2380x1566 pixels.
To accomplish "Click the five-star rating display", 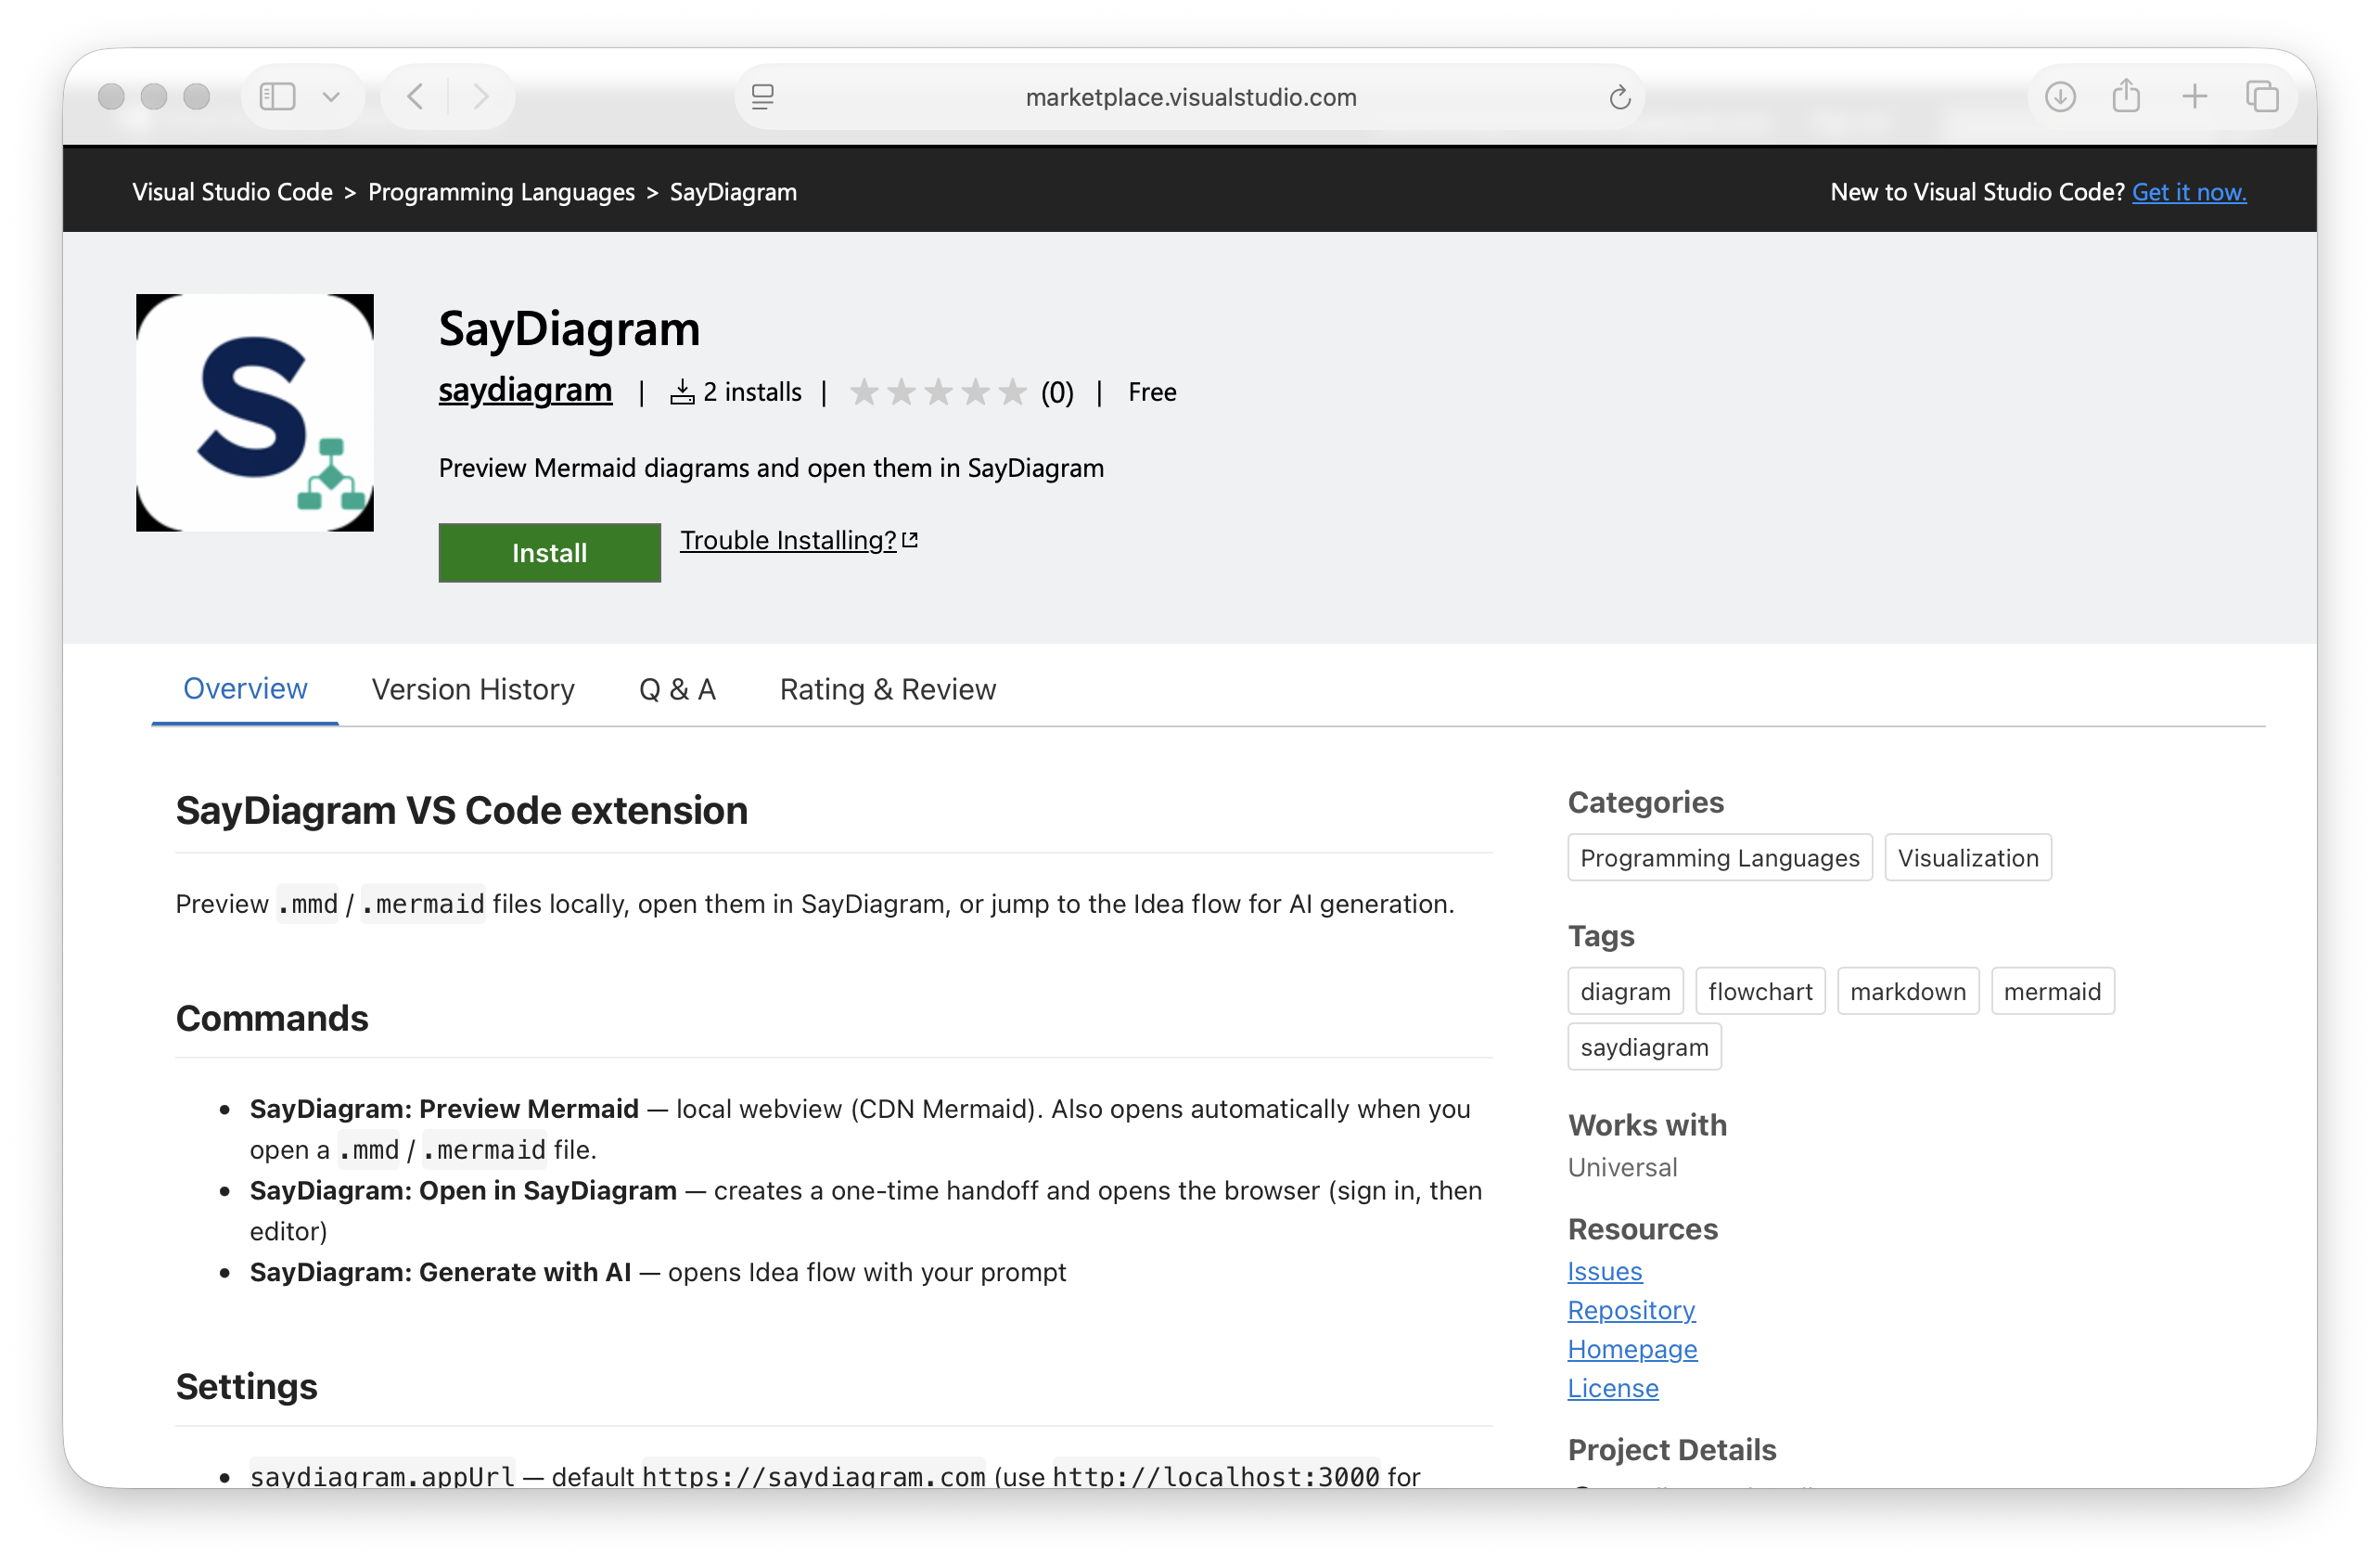I will pyautogui.click(x=938, y=392).
